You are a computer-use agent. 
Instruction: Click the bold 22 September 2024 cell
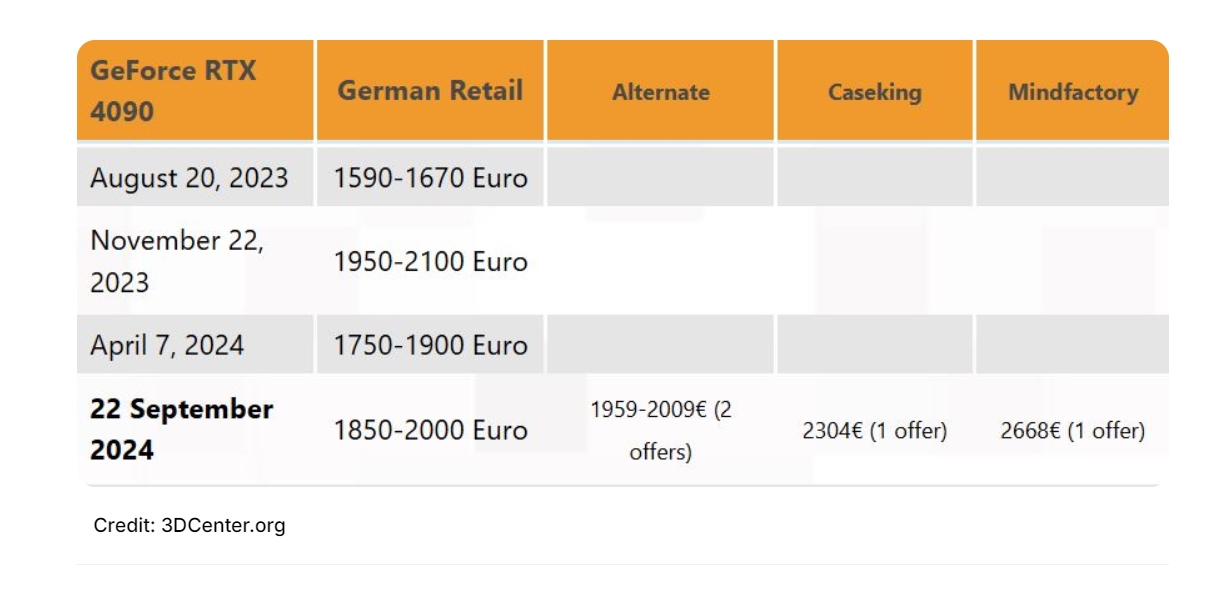click(181, 429)
